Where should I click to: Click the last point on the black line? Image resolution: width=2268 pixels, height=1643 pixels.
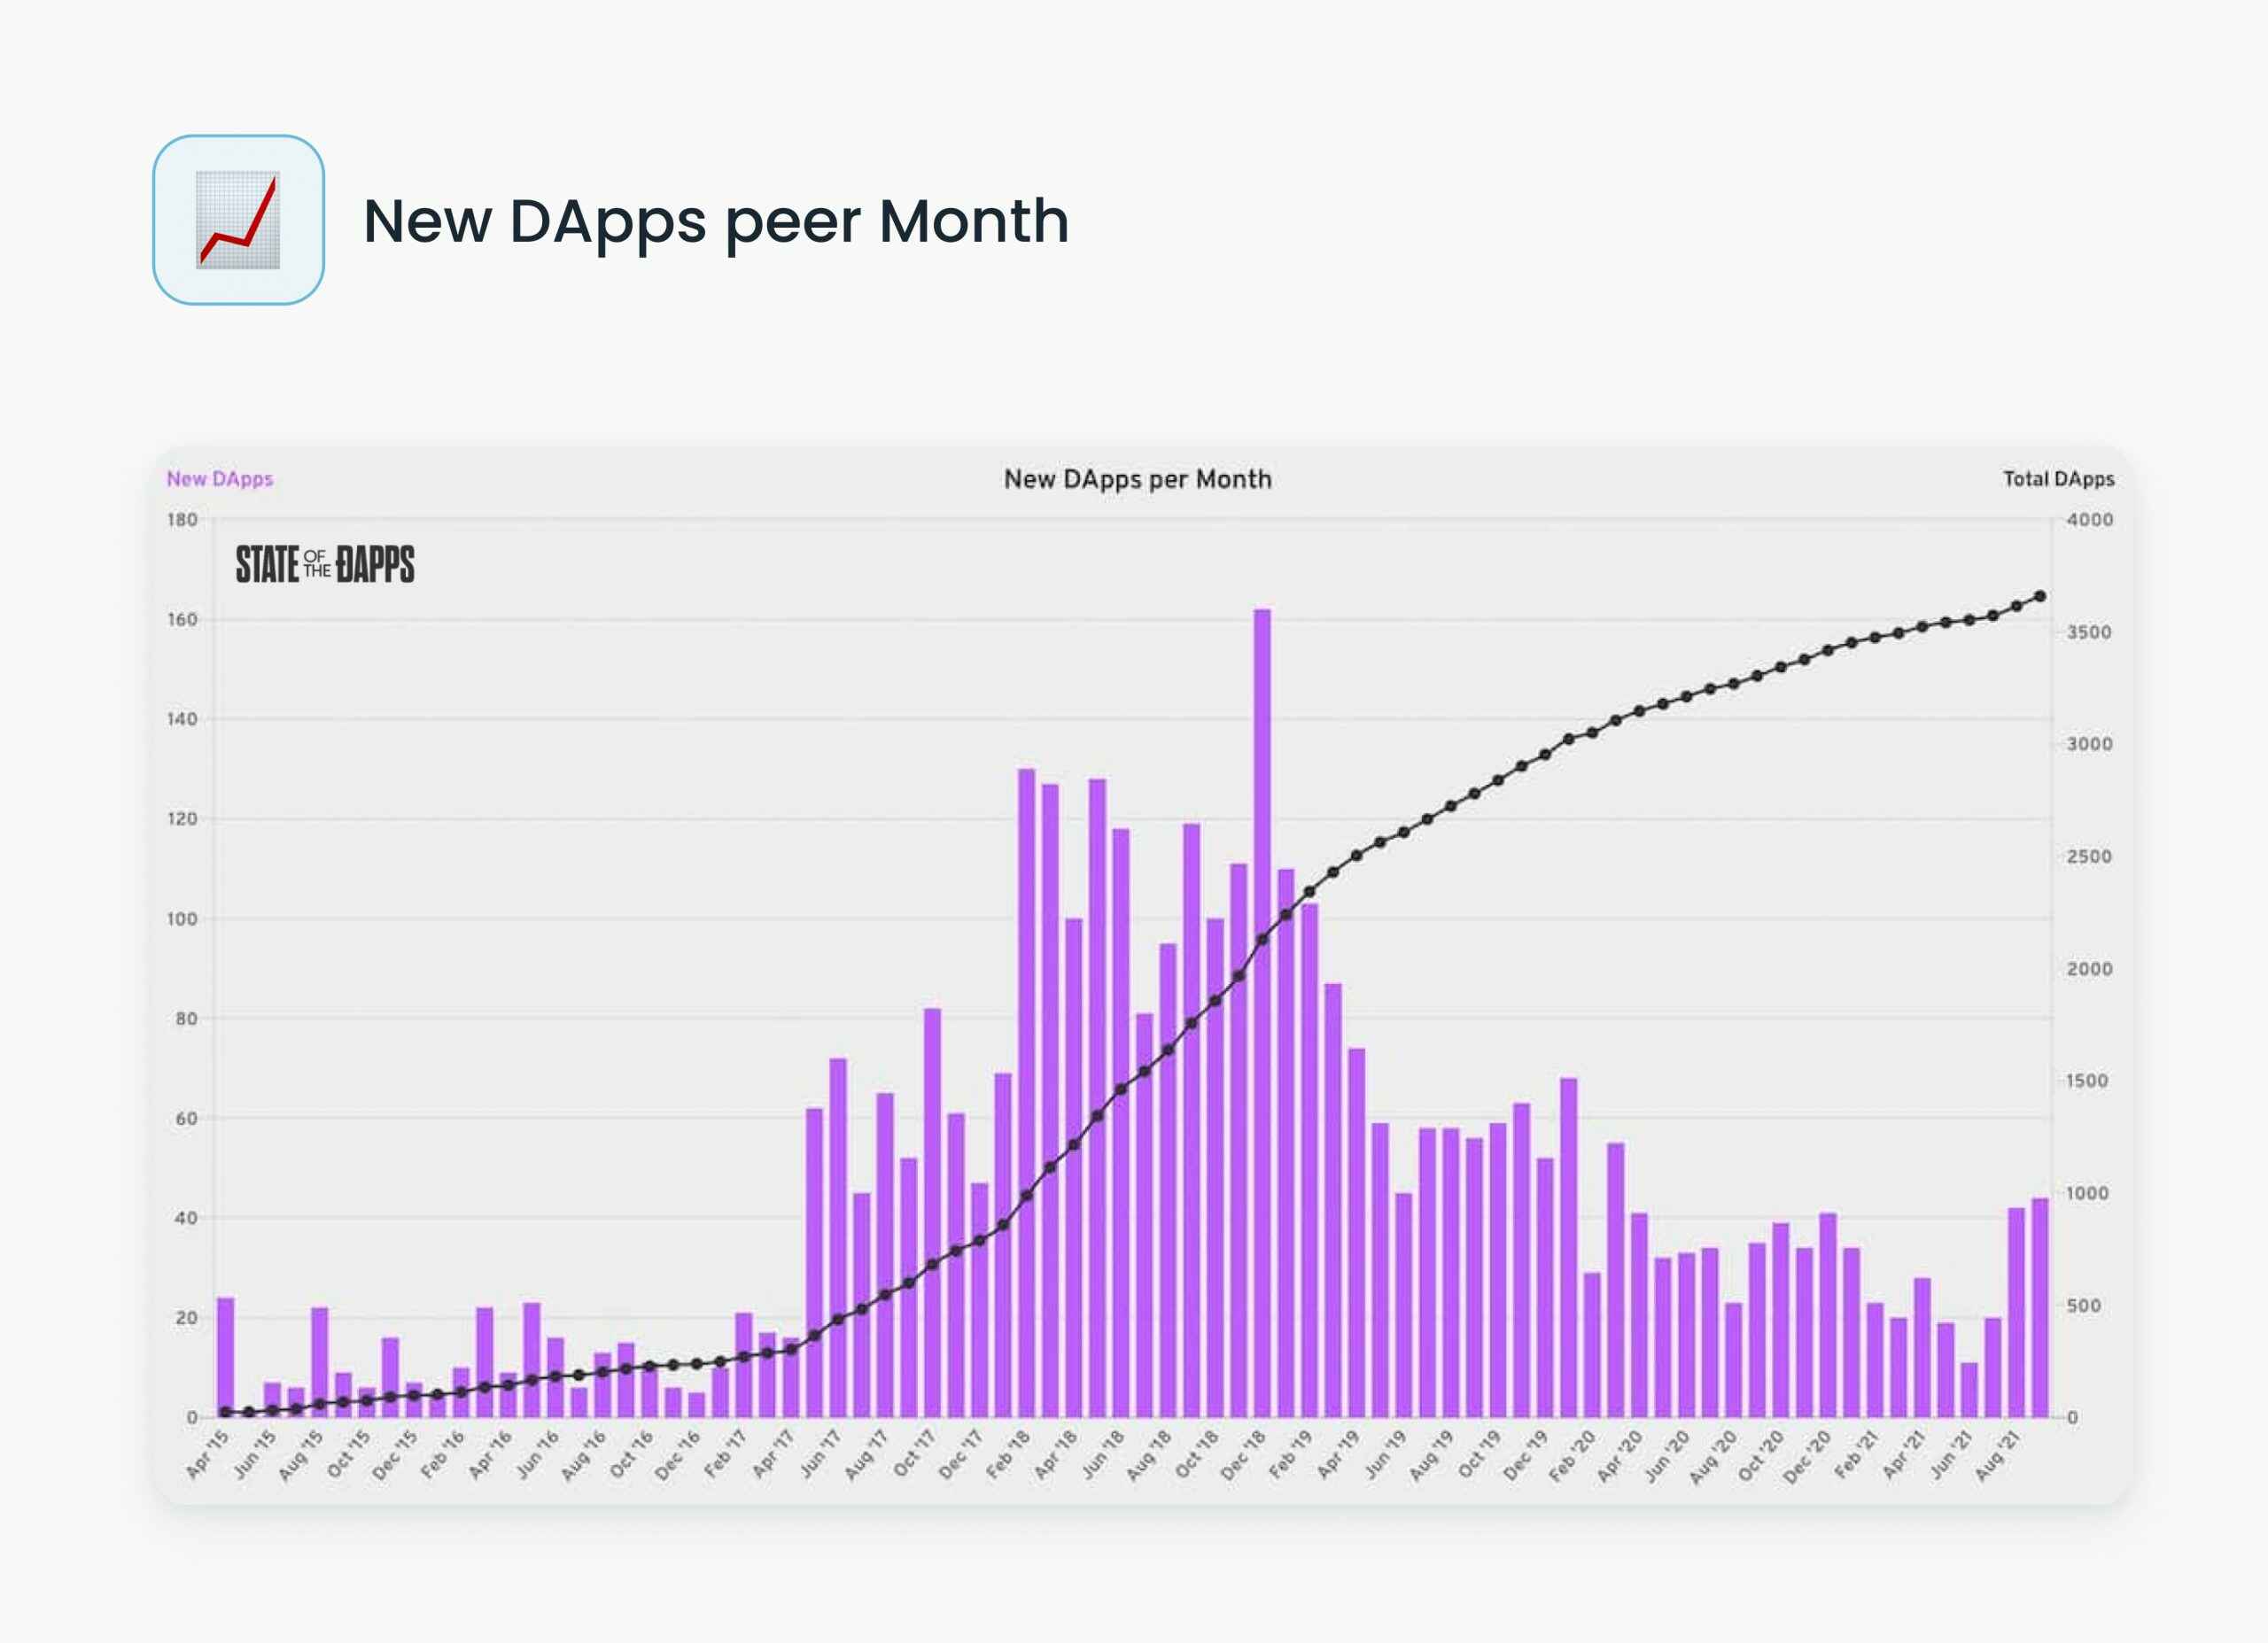click(x=2040, y=596)
